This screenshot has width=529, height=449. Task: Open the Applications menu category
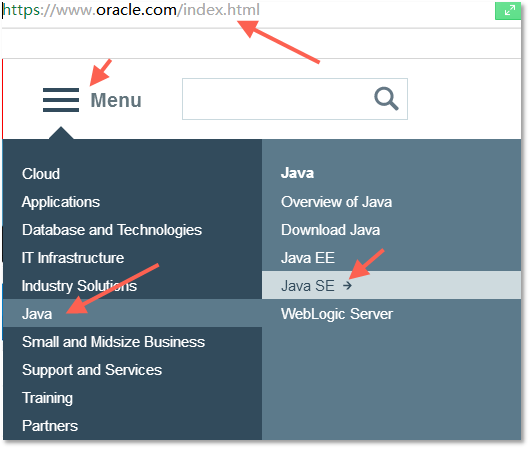click(61, 202)
